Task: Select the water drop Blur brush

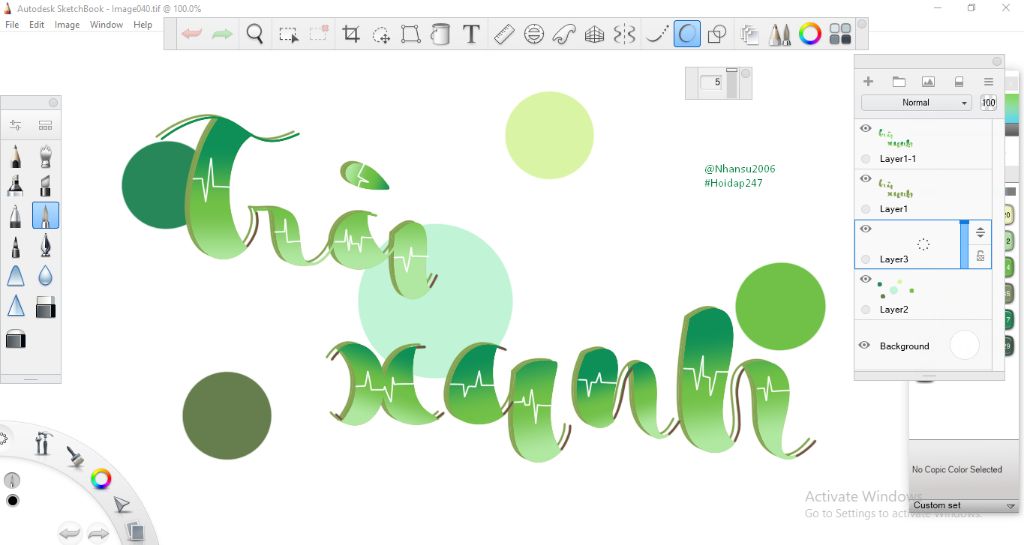Action: [45, 276]
